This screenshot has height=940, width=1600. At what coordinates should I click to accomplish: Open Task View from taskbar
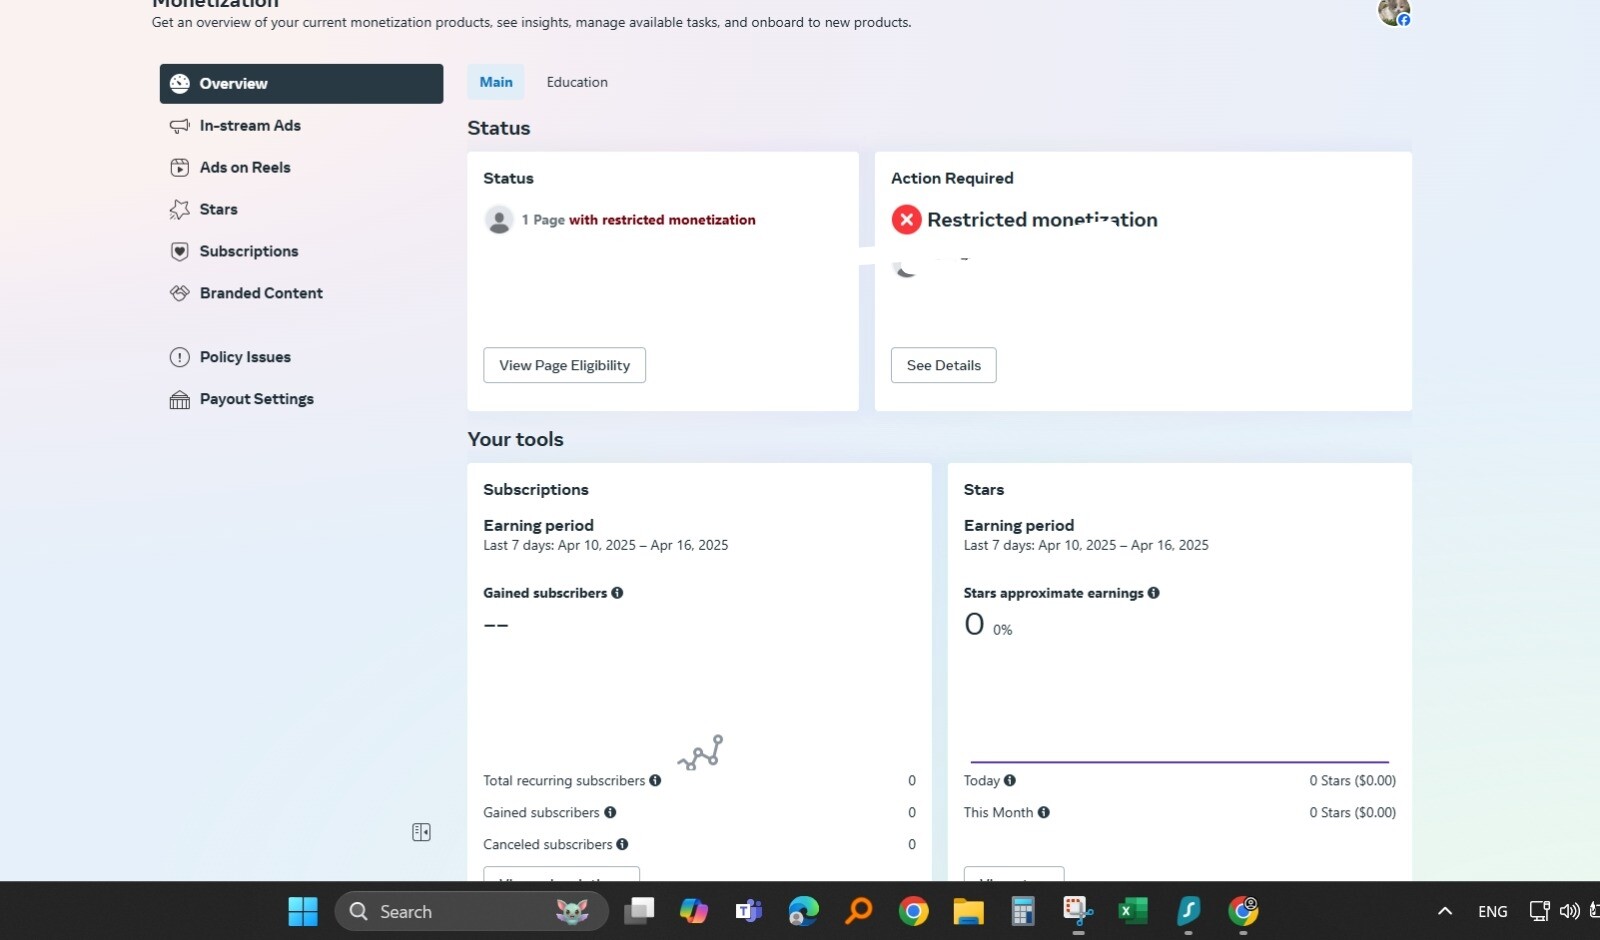coord(639,912)
